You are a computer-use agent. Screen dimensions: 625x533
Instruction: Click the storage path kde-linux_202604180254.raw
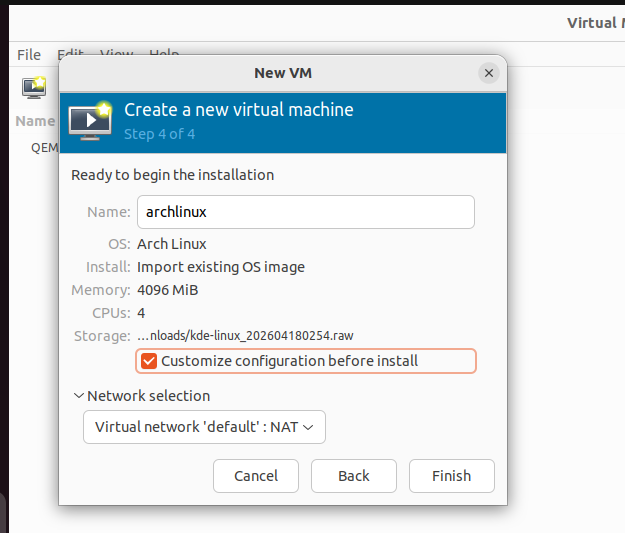(245, 336)
